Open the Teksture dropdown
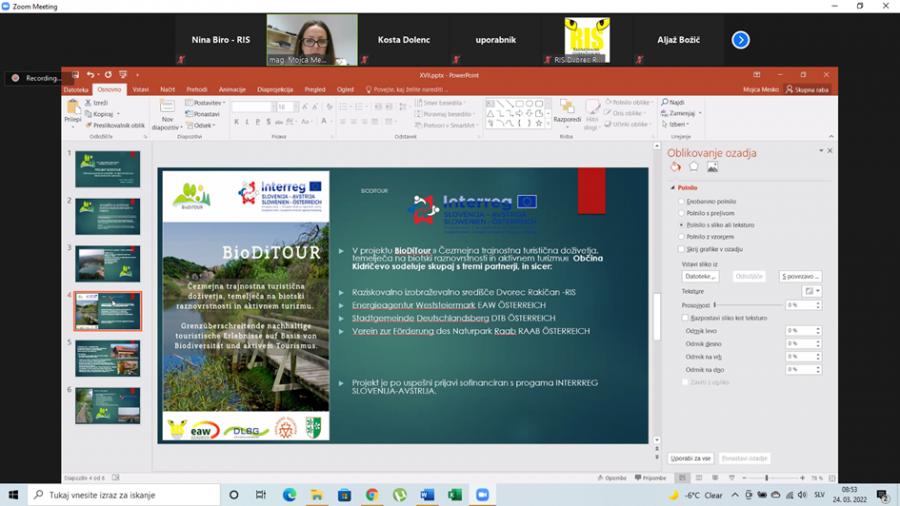This screenshot has height=506, width=900. (x=813, y=291)
